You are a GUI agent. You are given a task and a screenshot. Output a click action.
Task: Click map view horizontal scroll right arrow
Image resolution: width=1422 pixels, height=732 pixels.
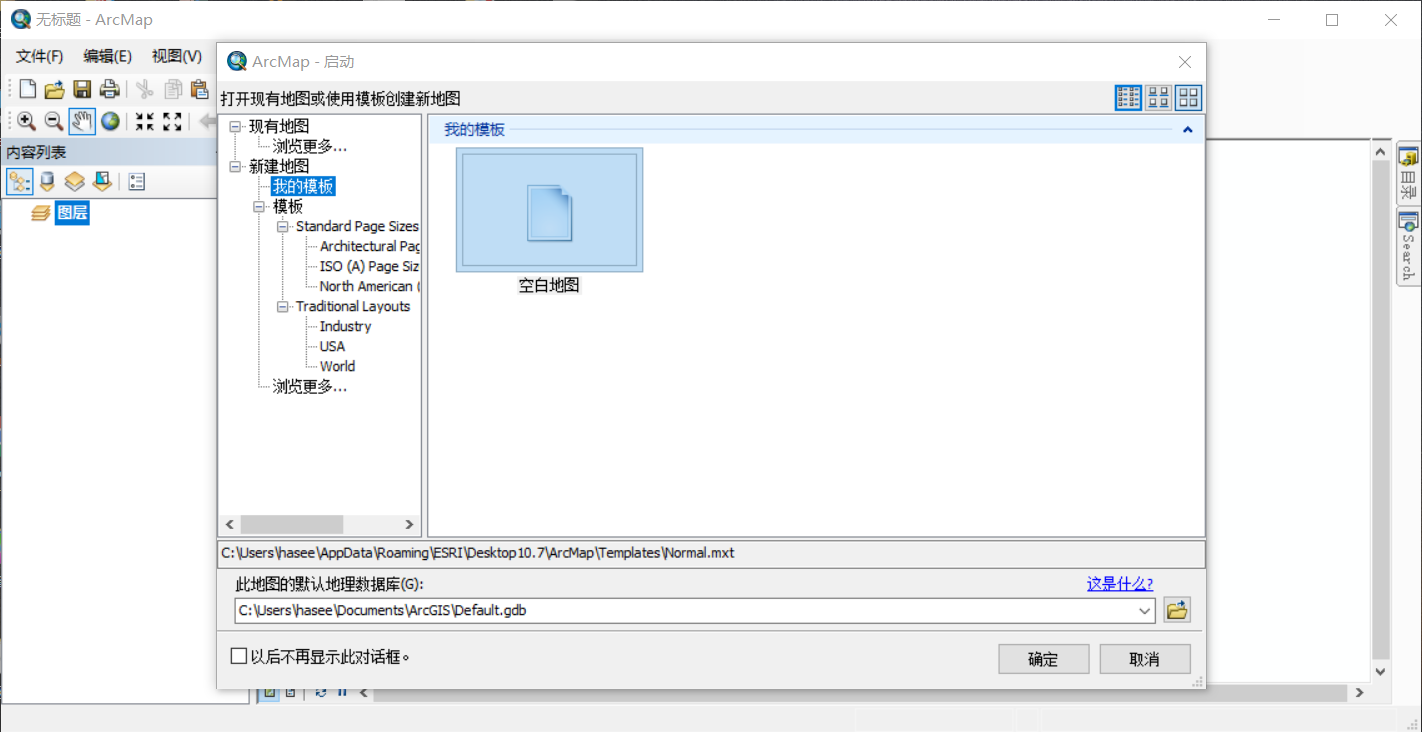1359,692
